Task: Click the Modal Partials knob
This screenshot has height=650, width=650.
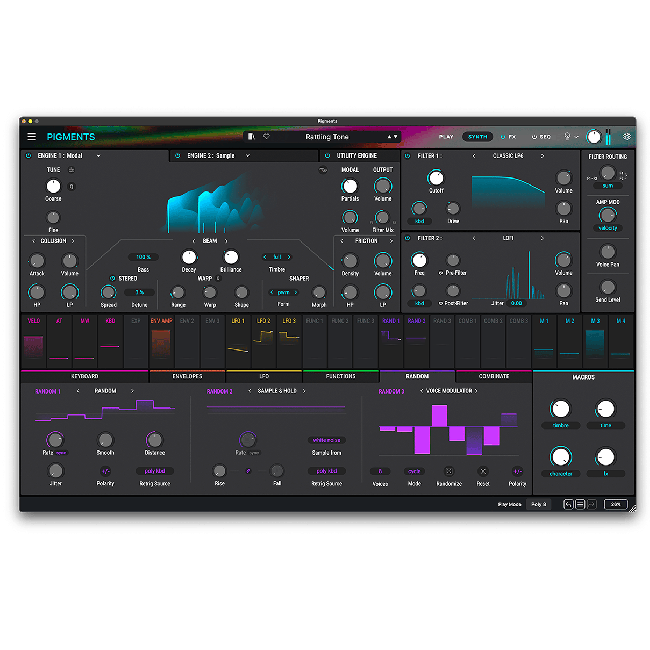Action: point(349,186)
